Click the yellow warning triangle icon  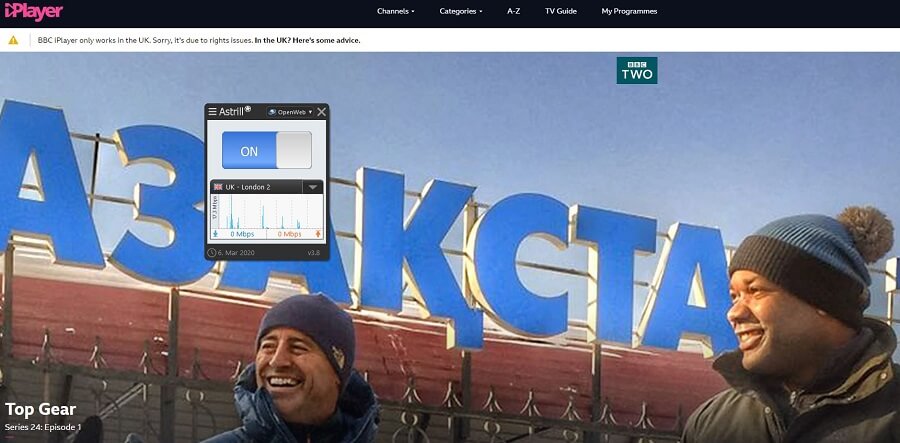[13, 40]
